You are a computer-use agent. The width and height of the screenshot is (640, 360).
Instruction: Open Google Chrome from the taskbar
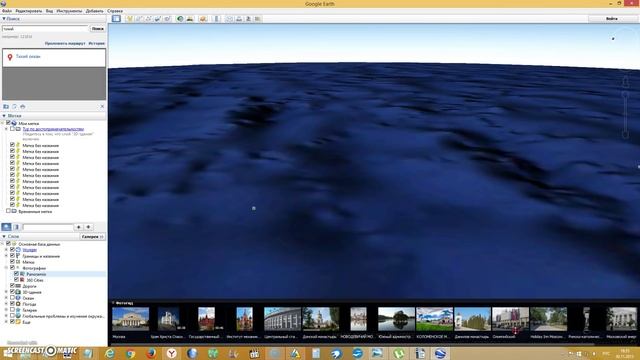(131, 353)
